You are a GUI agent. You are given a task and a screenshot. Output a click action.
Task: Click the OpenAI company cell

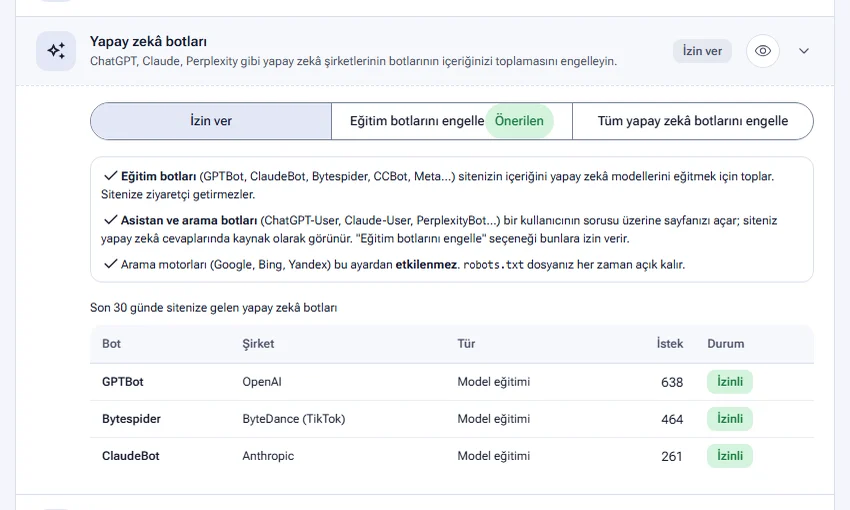(x=262, y=382)
